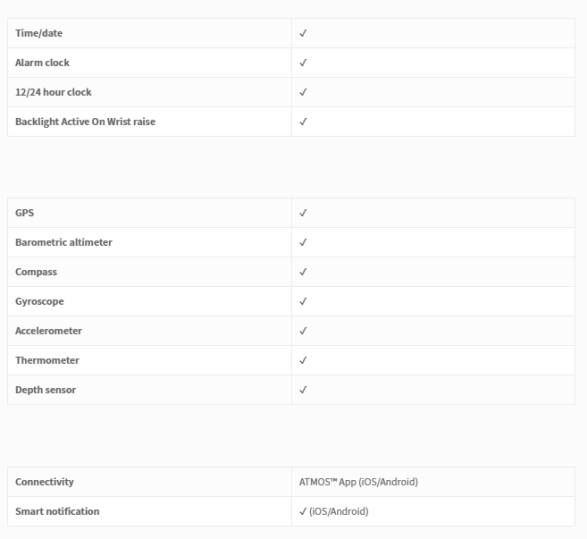This screenshot has height=539, width=587.
Task: Click the Thermometer checkmark
Action: [x=303, y=360]
